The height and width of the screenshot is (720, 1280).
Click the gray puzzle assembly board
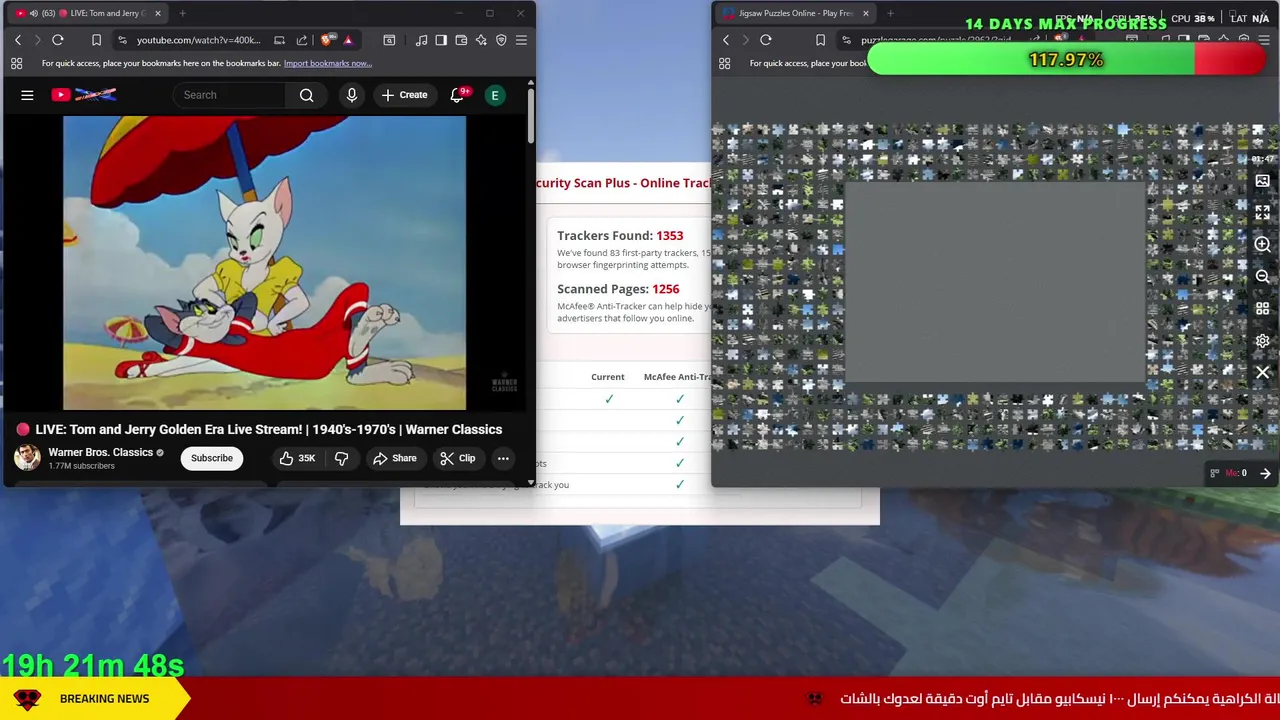[995, 283]
